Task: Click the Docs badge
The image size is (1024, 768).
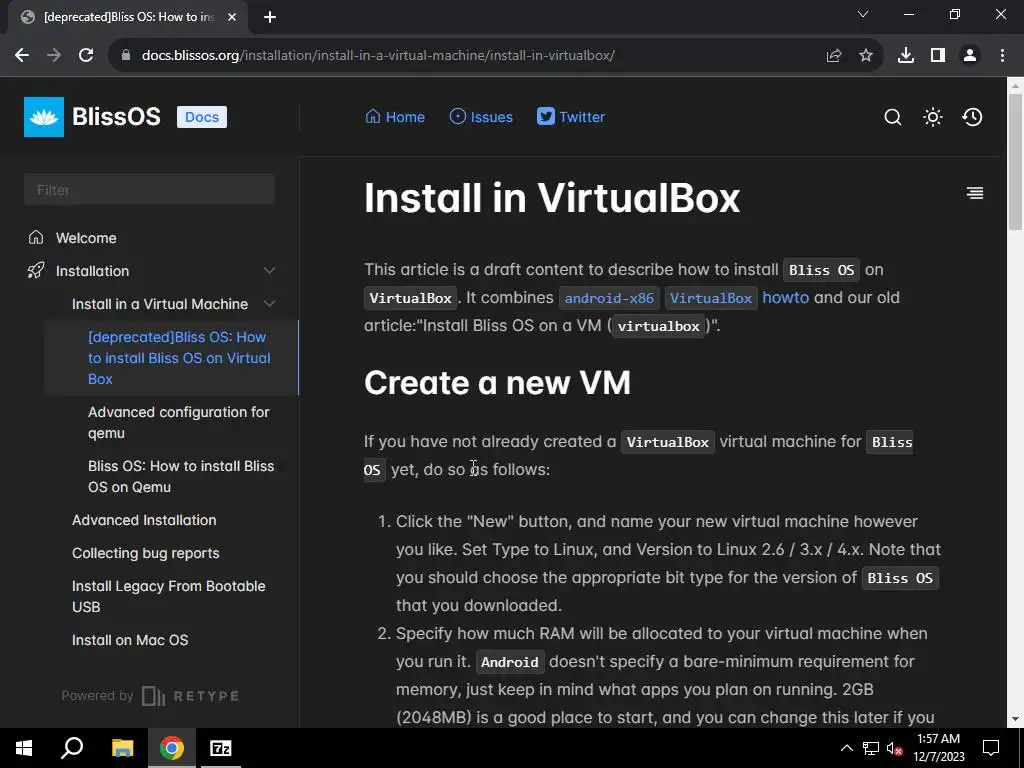Action: (x=202, y=117)
